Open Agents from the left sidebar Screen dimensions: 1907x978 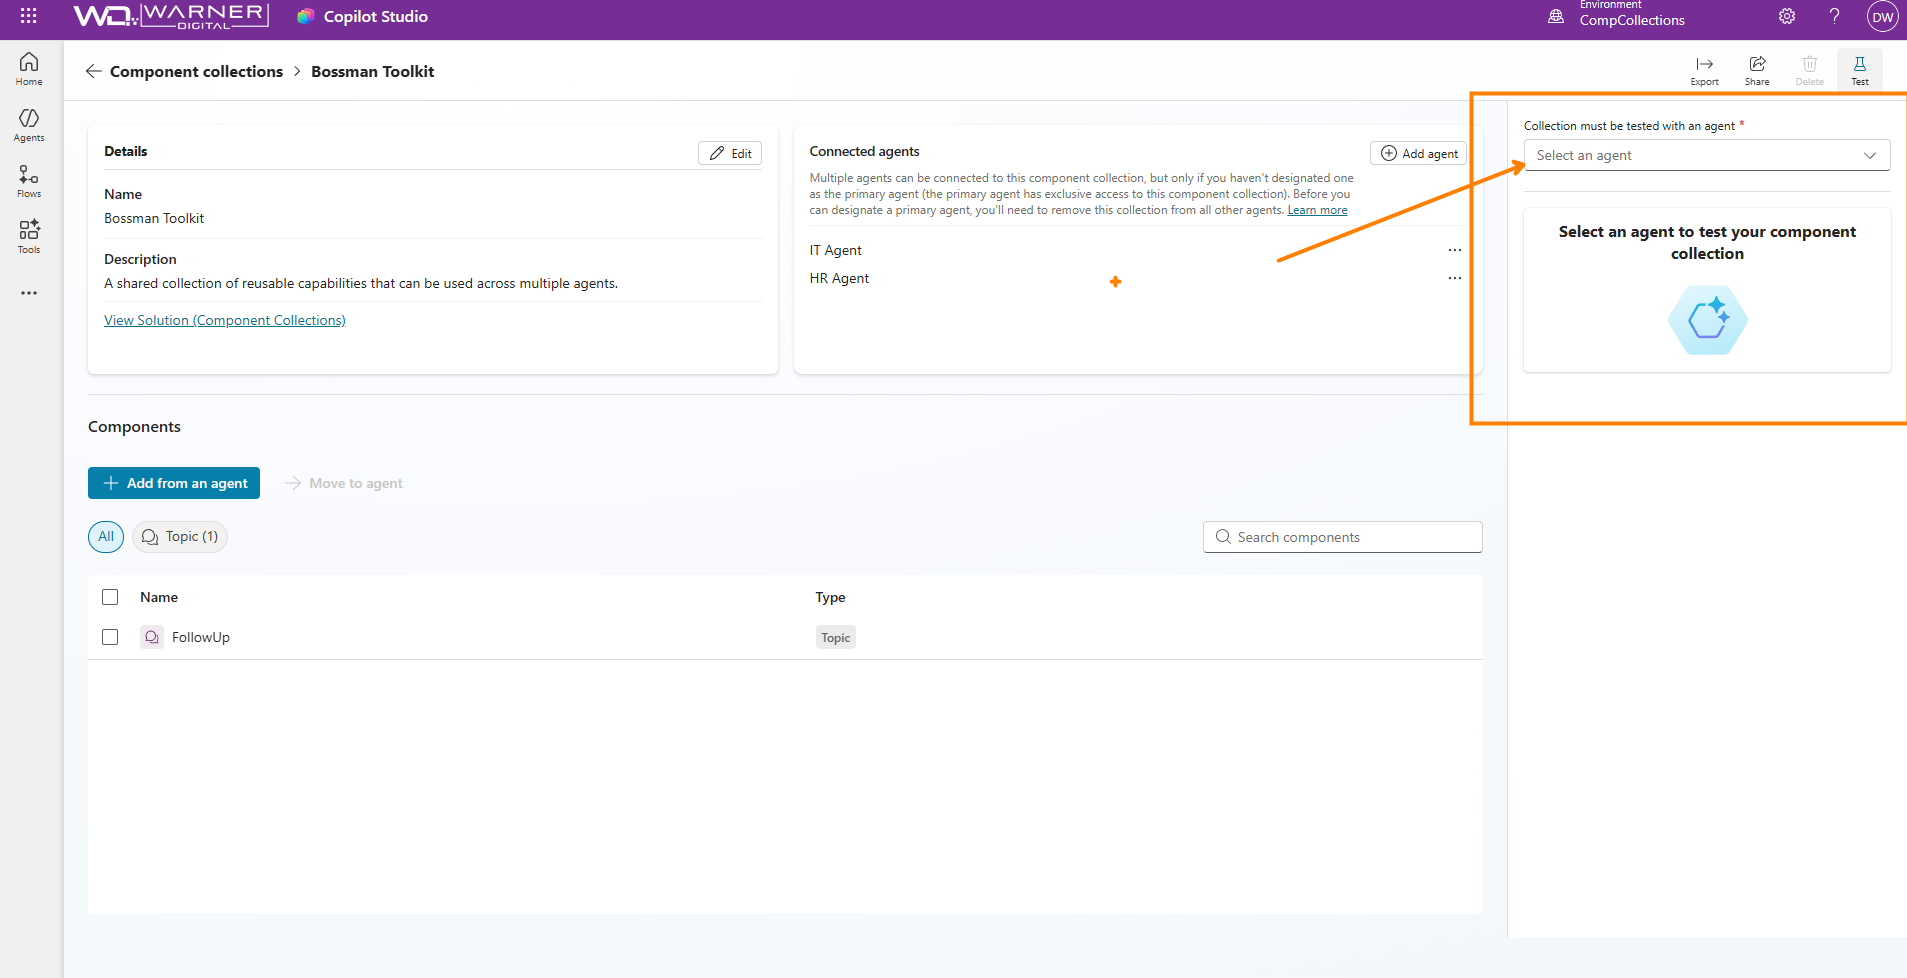[x=29, y=125]
